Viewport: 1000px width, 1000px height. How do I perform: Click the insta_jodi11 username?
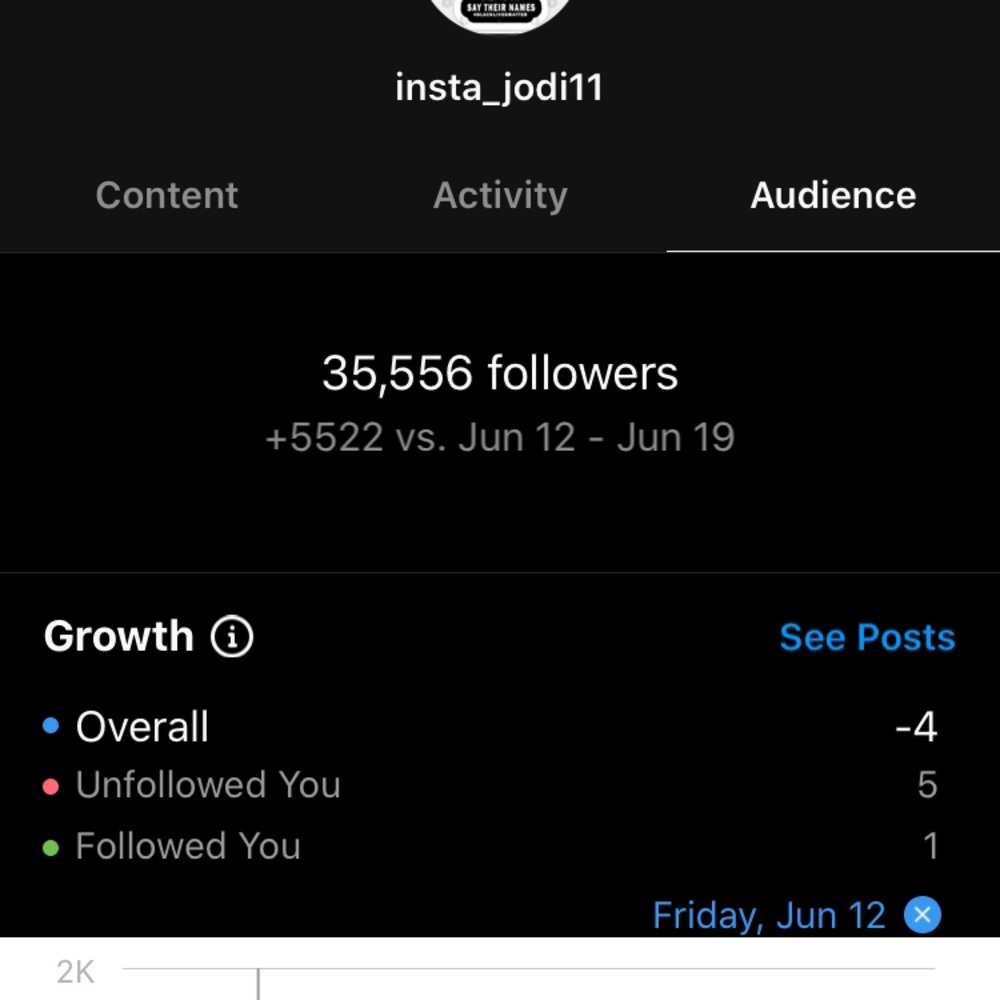[500, 87]
